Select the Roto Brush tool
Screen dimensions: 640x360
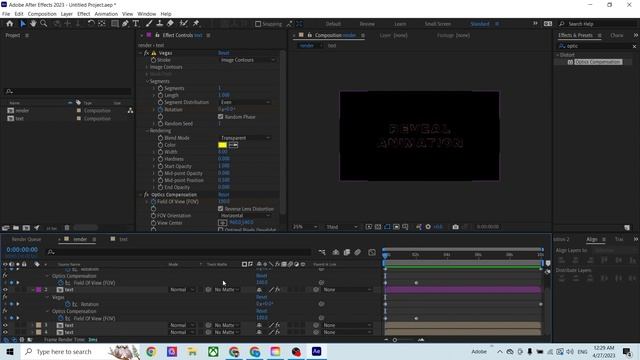(x=183, y=24)
